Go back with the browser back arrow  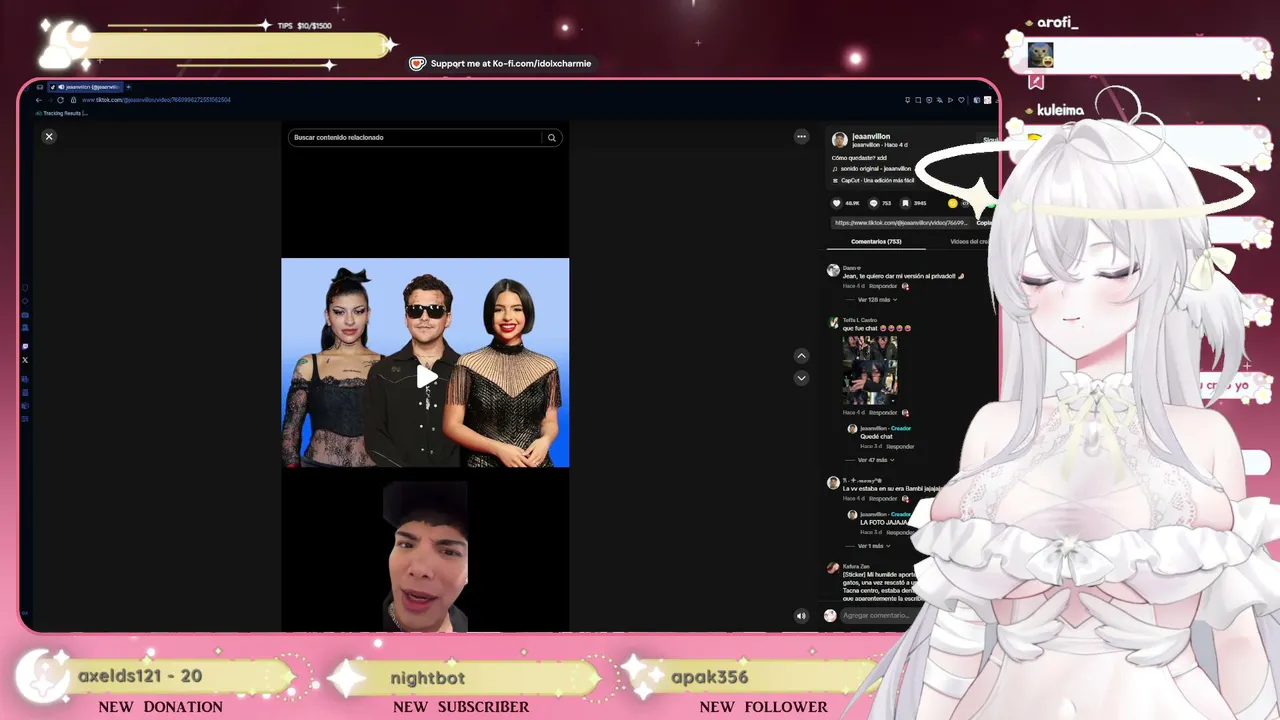pyautogui.click(x=38, y=100)
